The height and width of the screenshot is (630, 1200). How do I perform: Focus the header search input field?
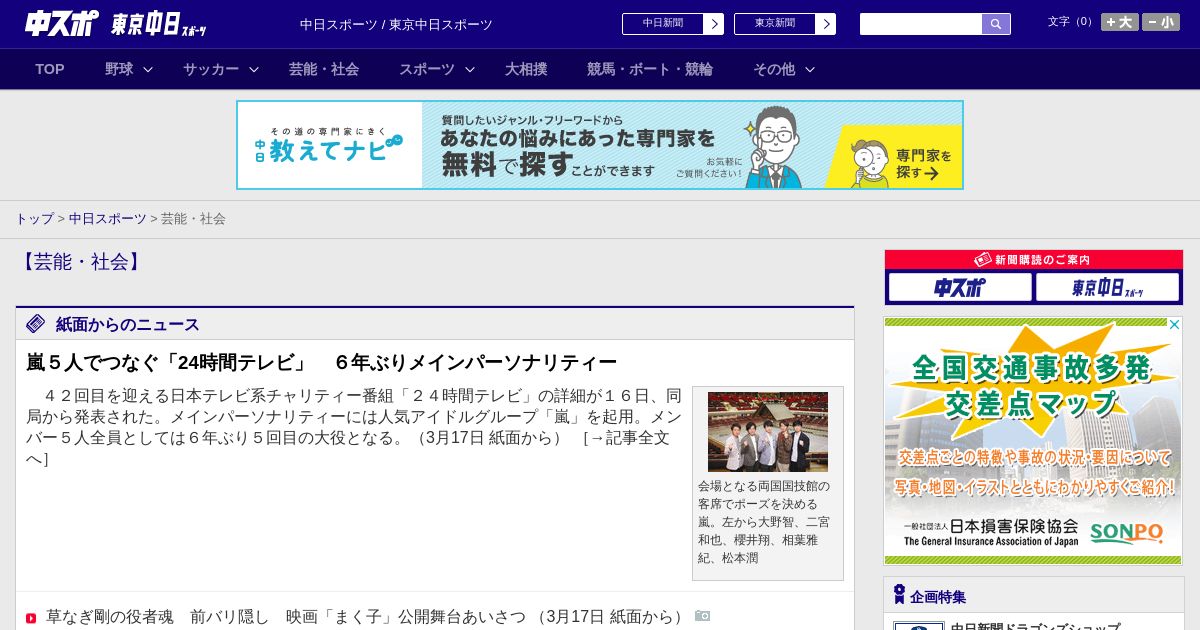click(921, 24)
